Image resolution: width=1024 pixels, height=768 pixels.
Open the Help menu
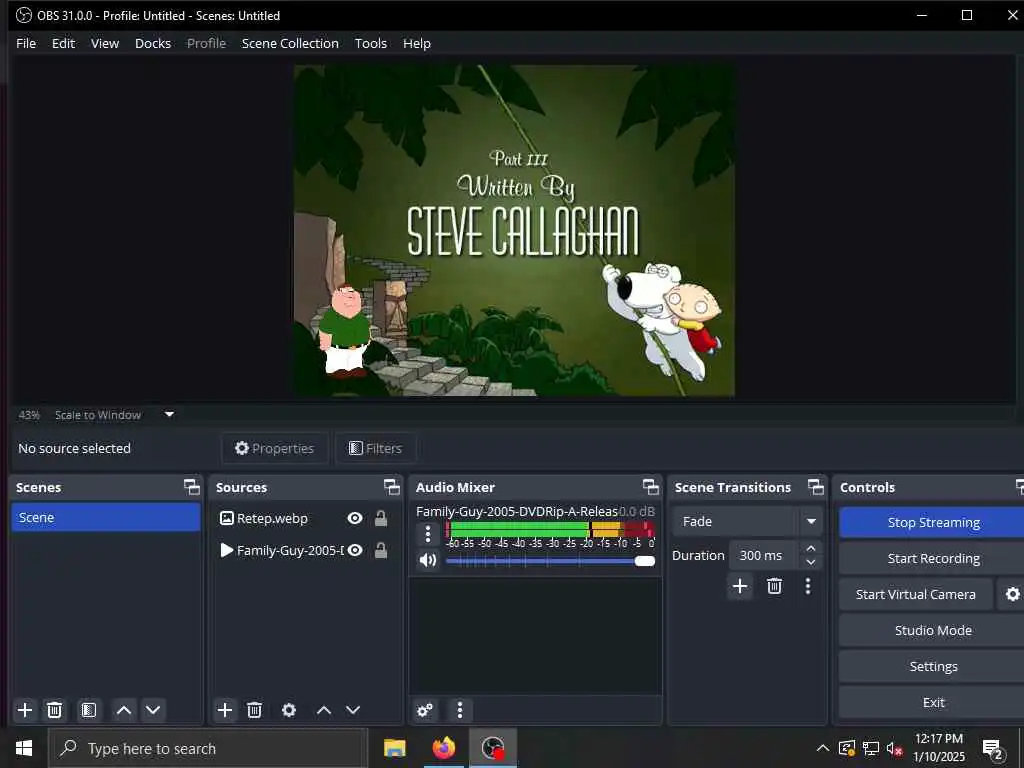pyautogui.click(x=417, y=43)
